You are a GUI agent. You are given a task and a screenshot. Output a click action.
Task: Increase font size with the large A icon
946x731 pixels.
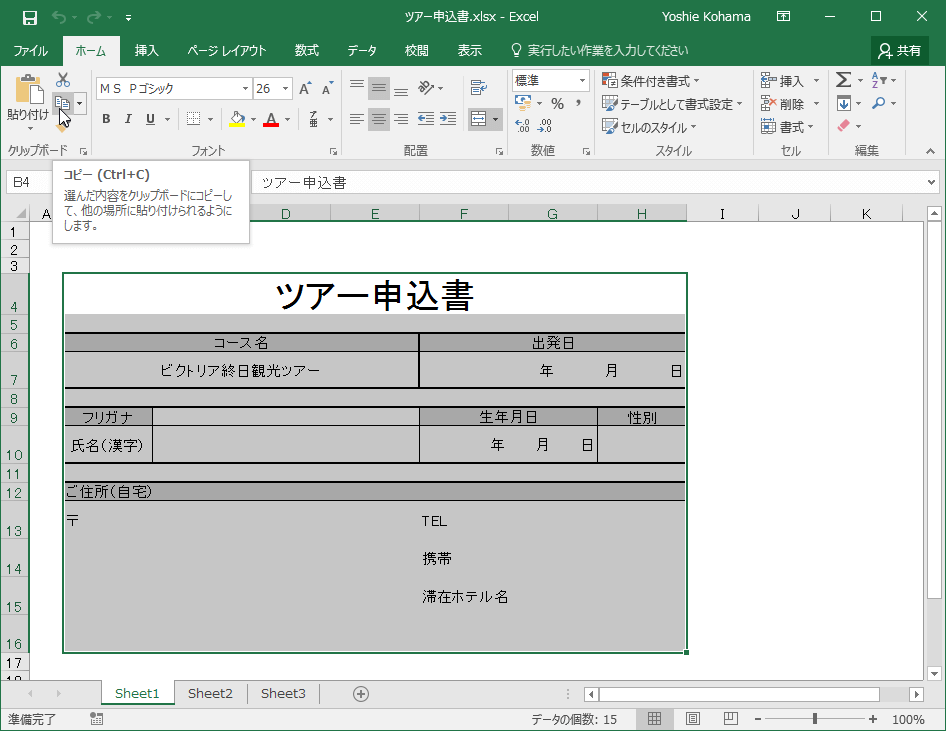click(x=305, y=89)
